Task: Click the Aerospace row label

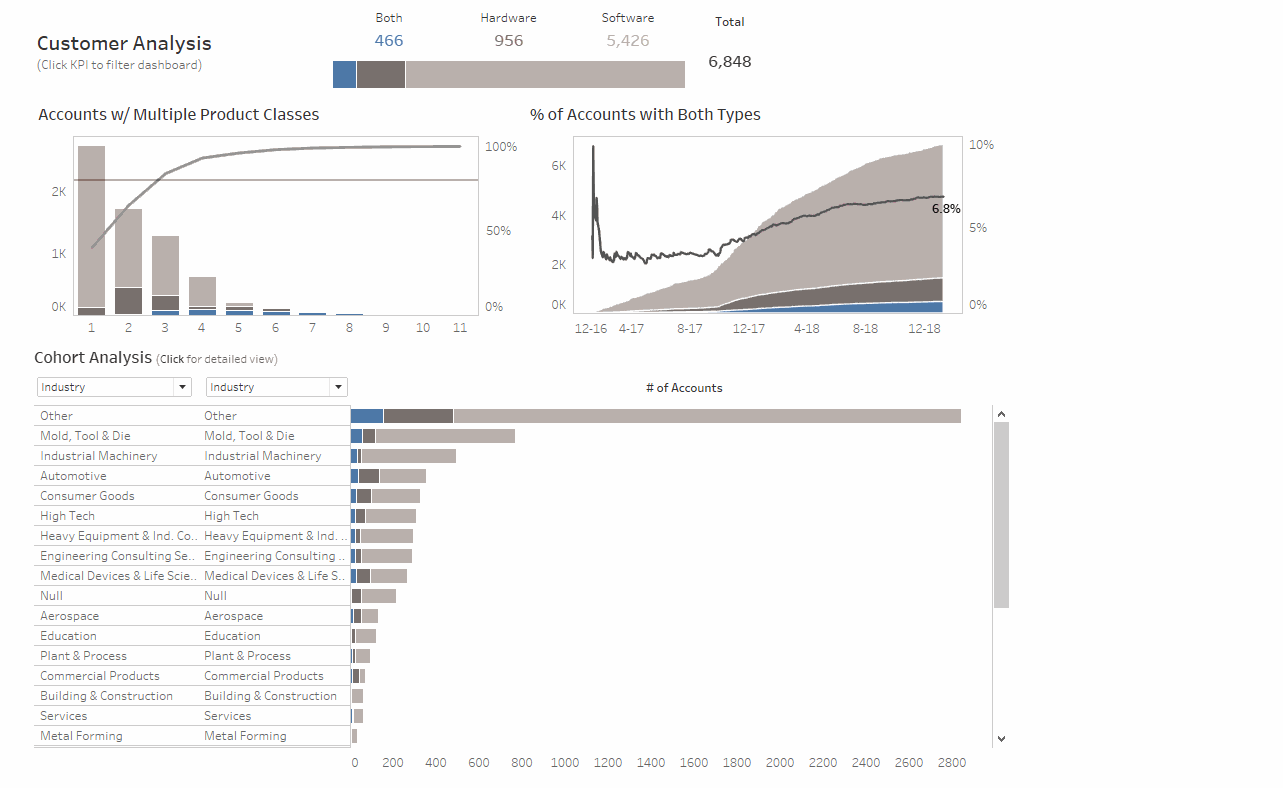Action: 69,615
